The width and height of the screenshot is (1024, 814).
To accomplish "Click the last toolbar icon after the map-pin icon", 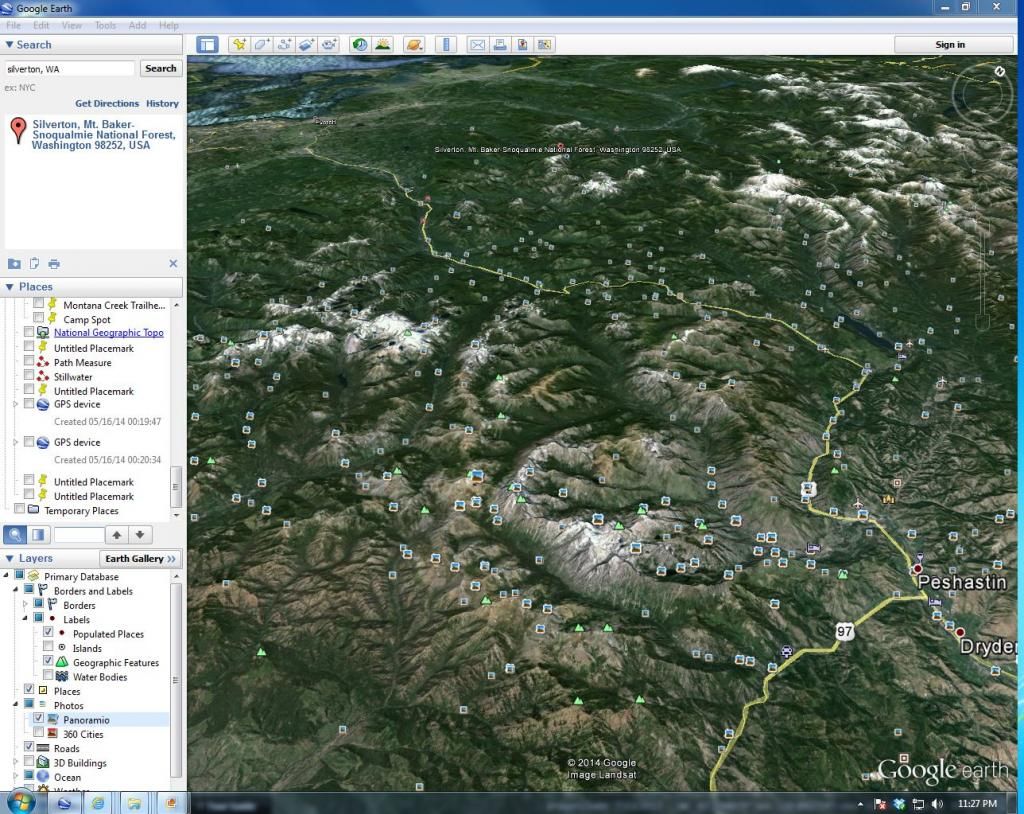I will point(544,44).
